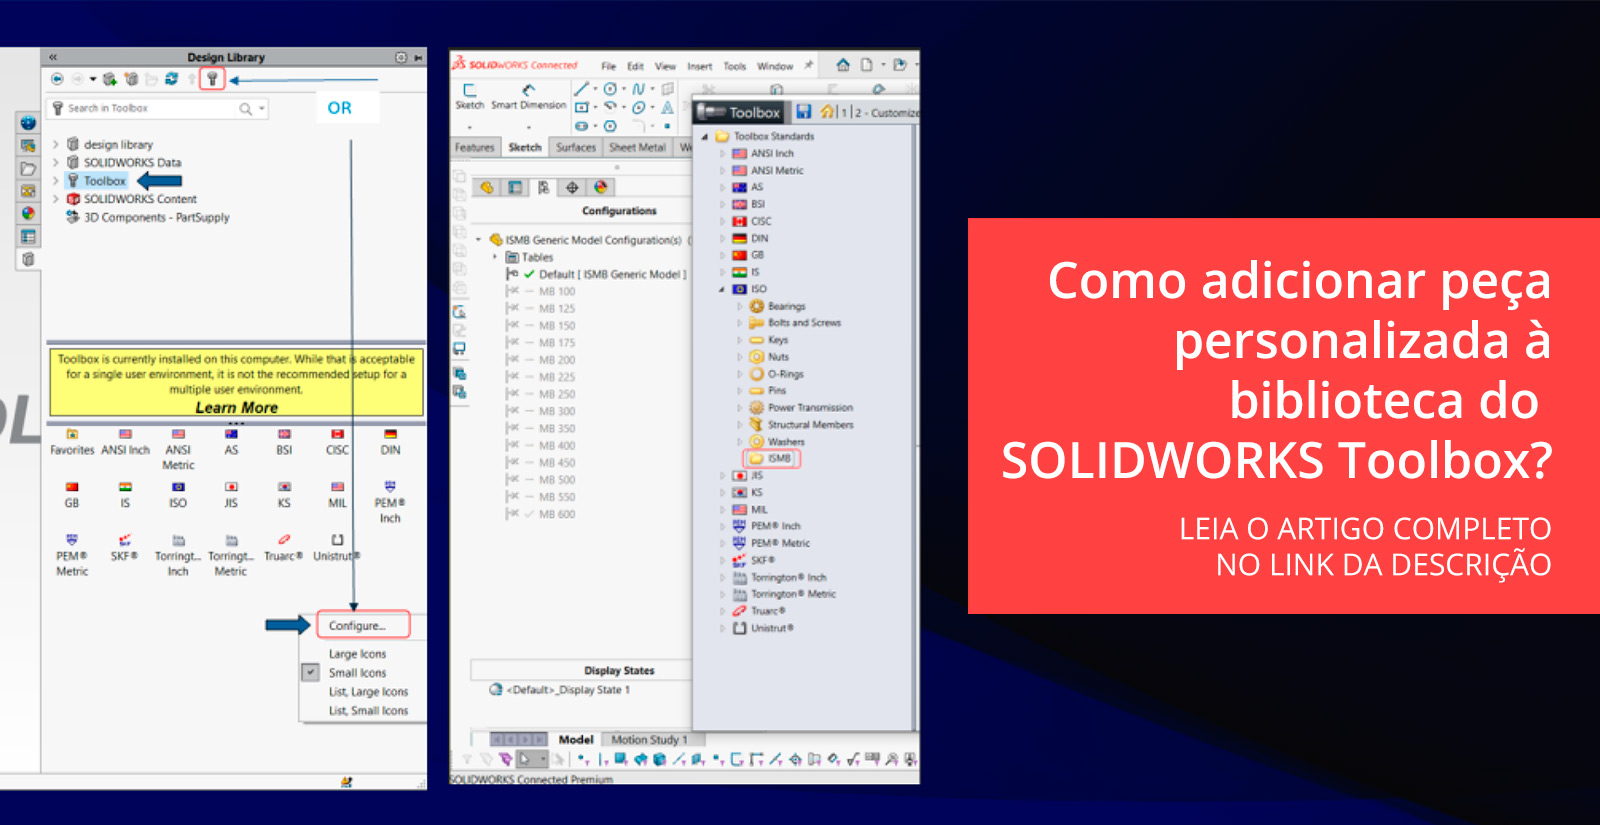Screen dimensions: 1600x825
Task: Click the Back arrow in Design Library toolbar
Action: point(58,79)
